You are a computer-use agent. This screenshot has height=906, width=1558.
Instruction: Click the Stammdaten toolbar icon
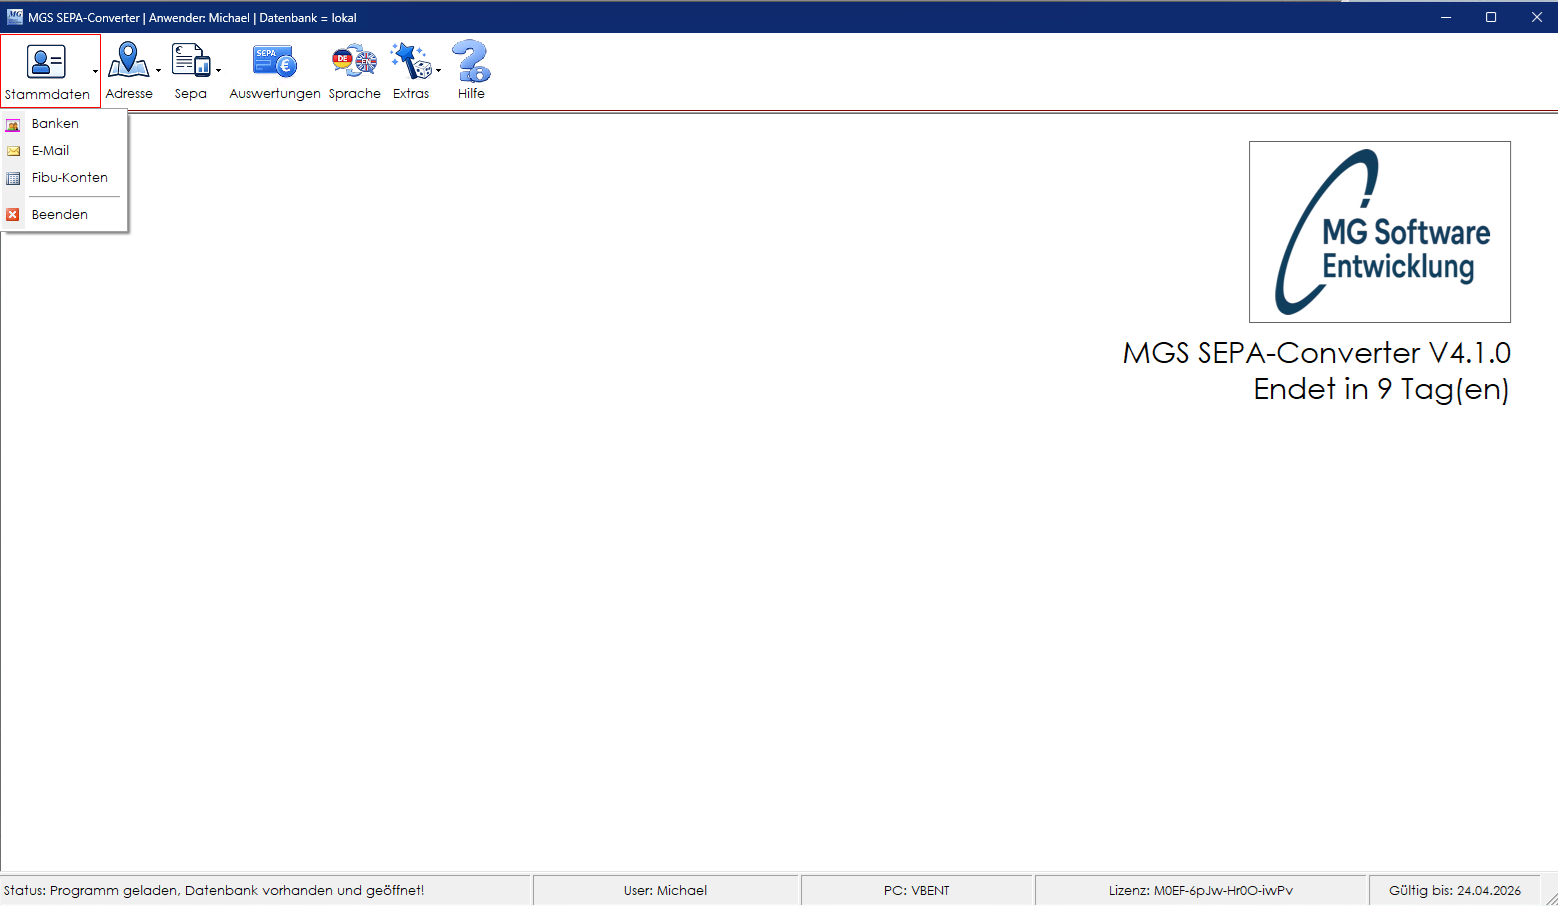tap(46, 62)
